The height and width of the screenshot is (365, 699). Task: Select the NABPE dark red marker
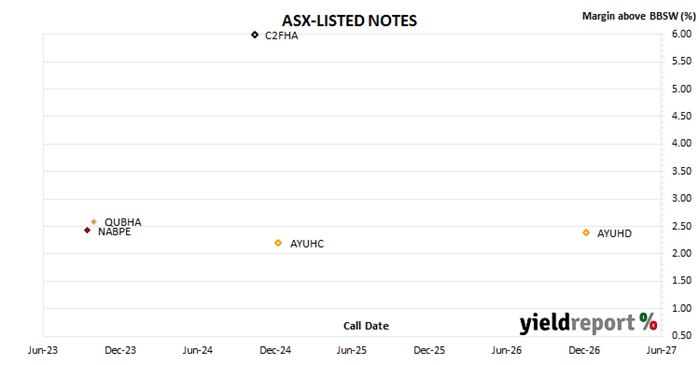coord(87,230)
